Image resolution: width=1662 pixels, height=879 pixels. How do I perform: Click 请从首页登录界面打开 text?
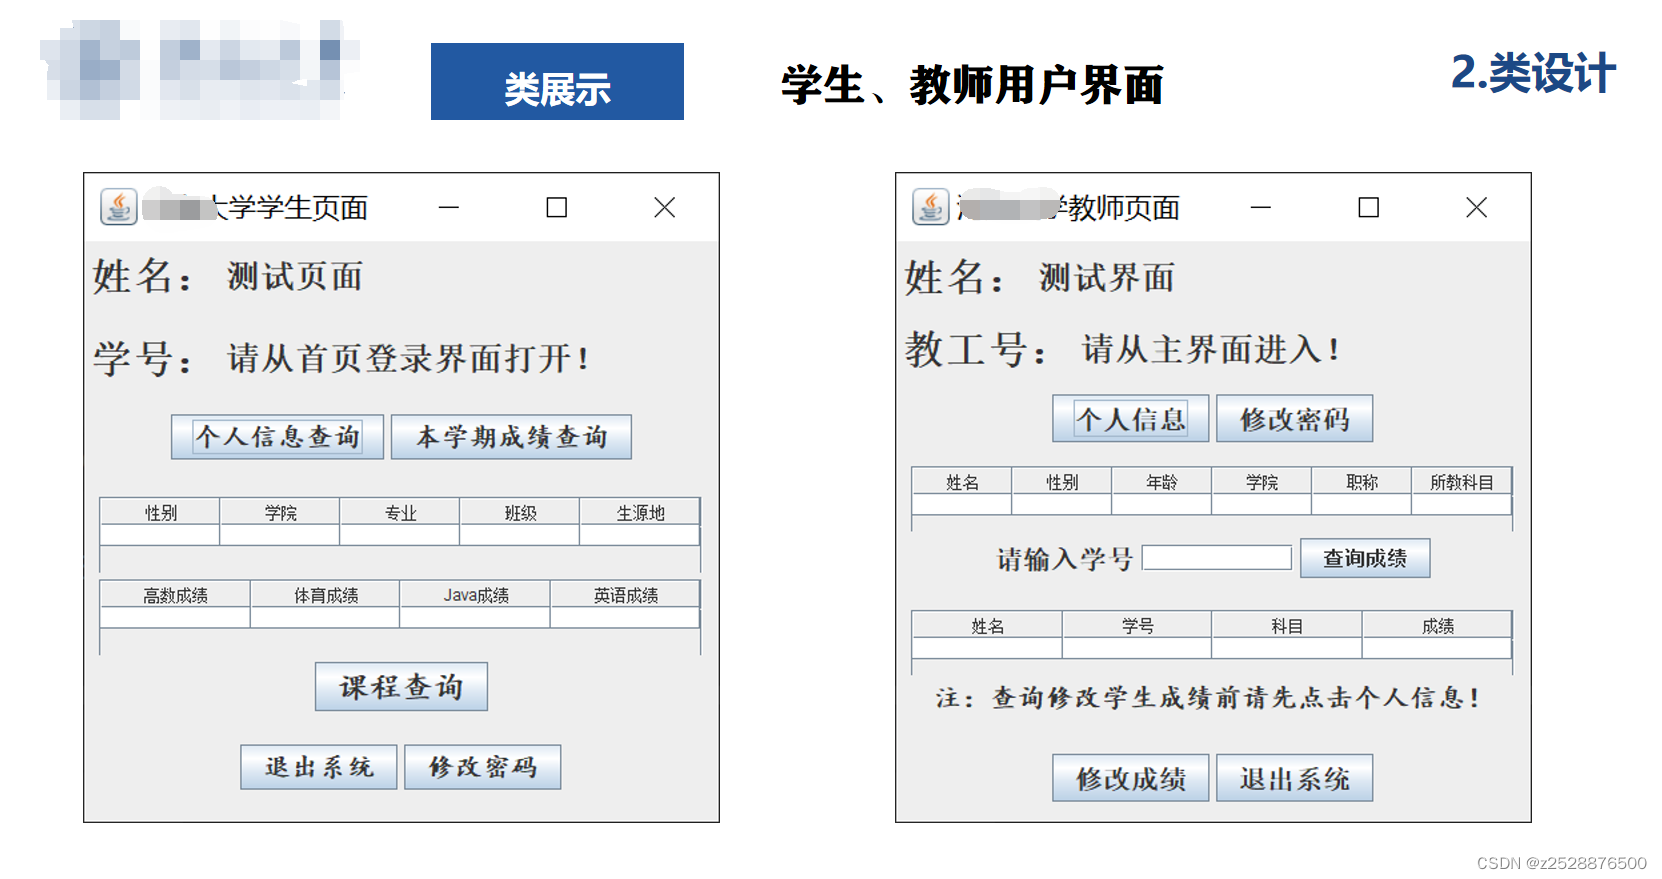[x=409, y=358]
